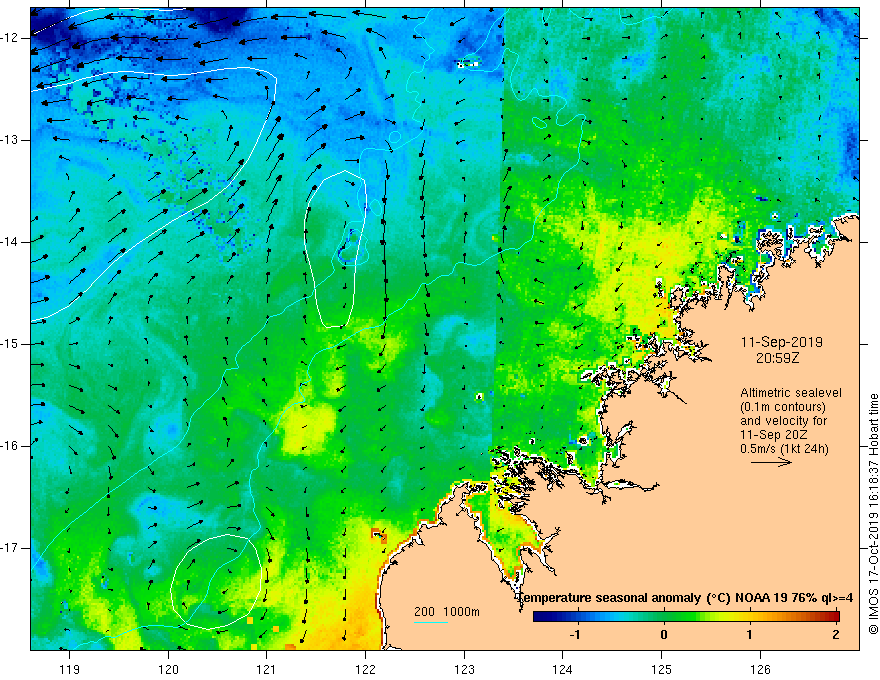Click longitude axis label 124

[563, 669]
